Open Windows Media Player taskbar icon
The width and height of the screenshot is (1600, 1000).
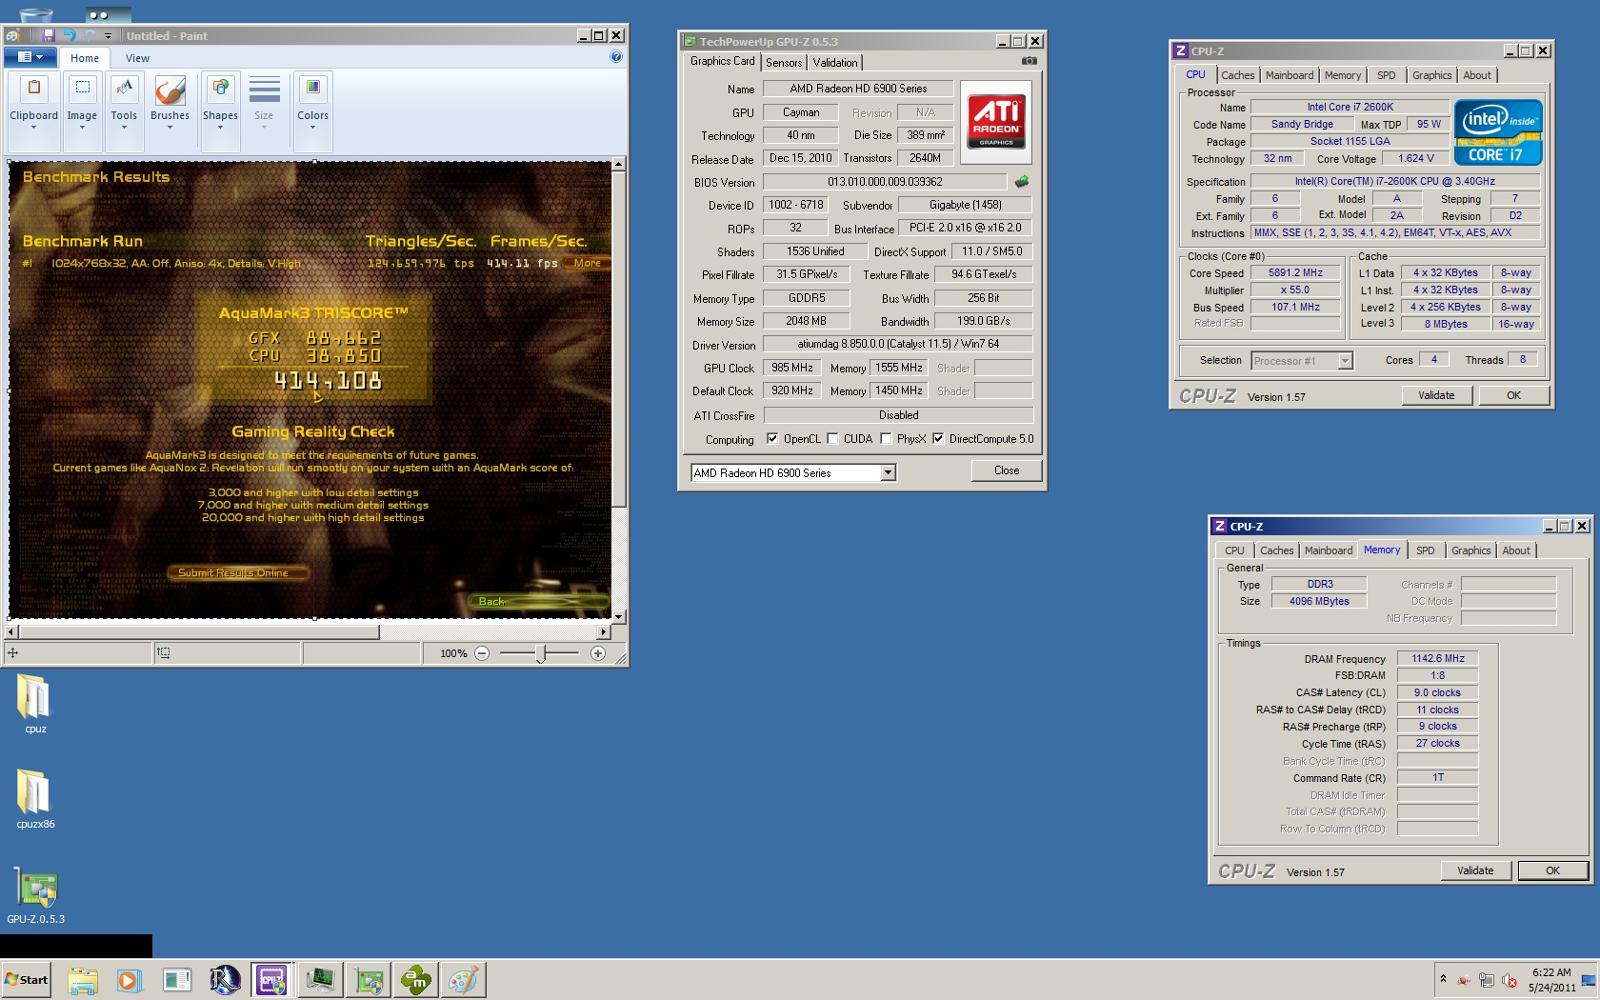(128, 980)
